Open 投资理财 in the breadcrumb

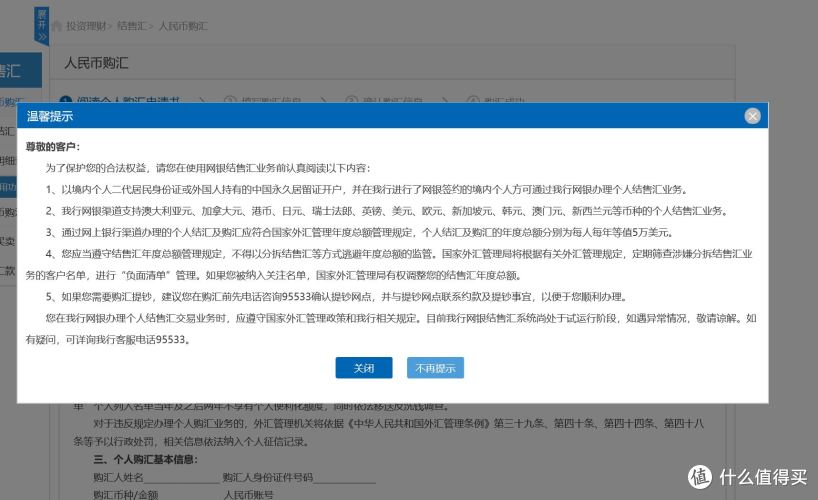[86, 25]
